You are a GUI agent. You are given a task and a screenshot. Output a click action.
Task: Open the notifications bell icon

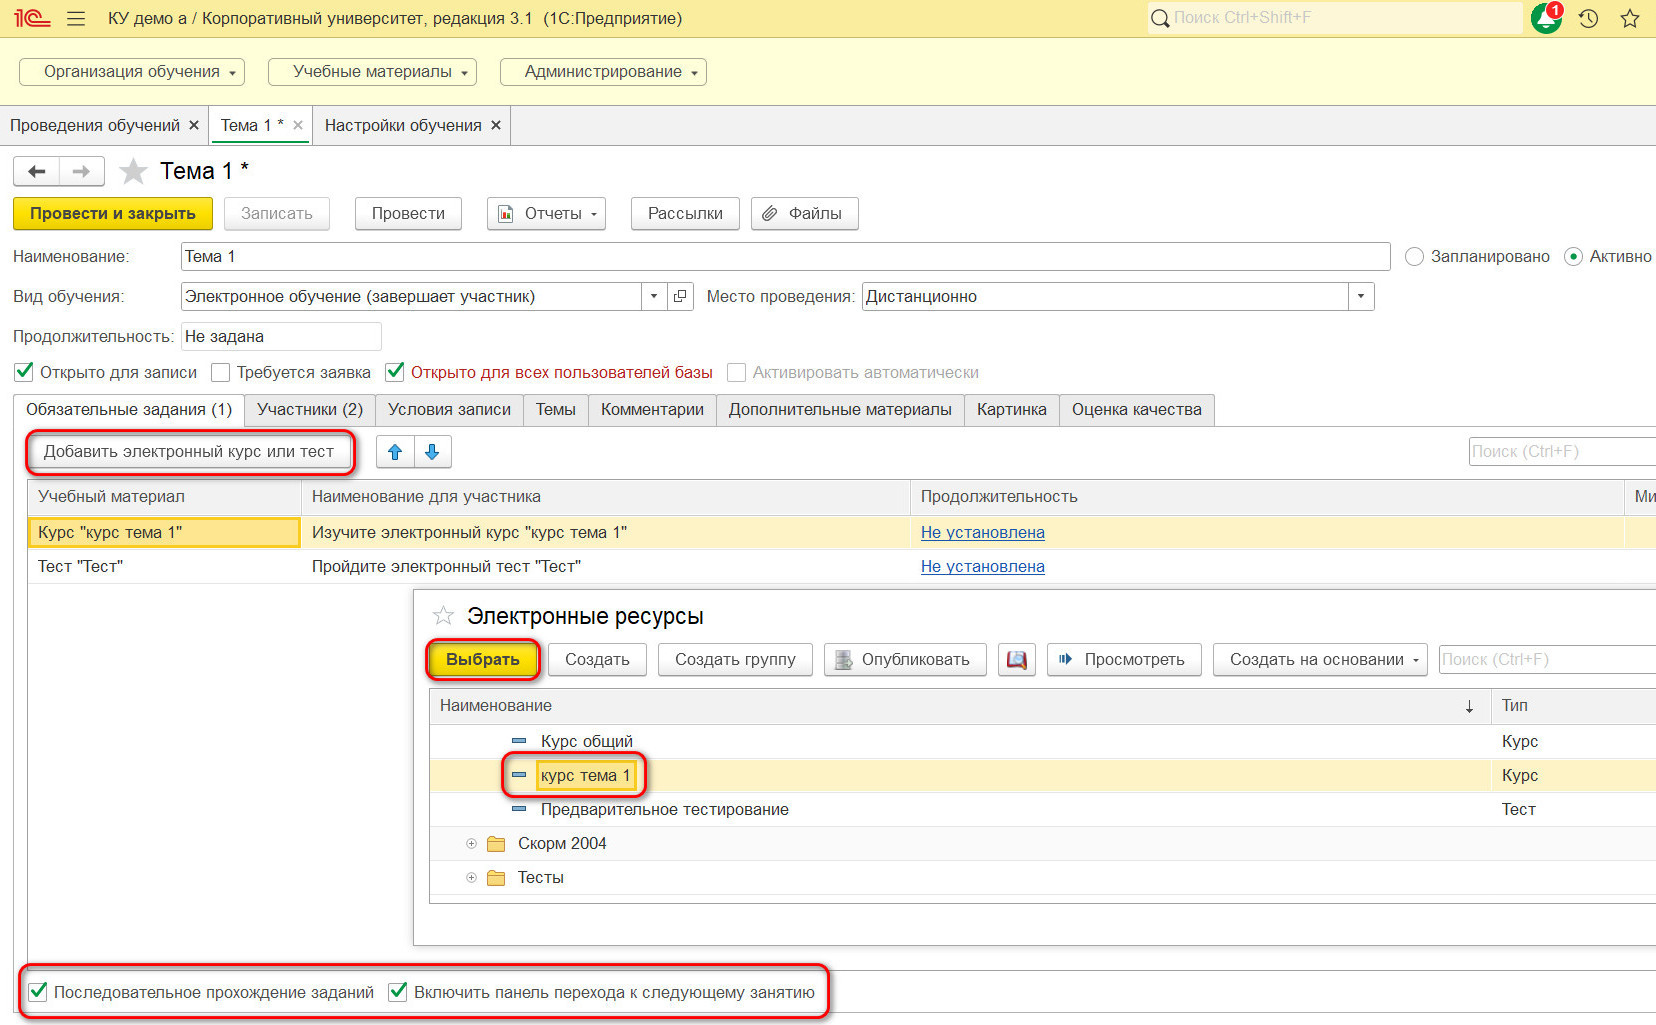click(1546, 18)
